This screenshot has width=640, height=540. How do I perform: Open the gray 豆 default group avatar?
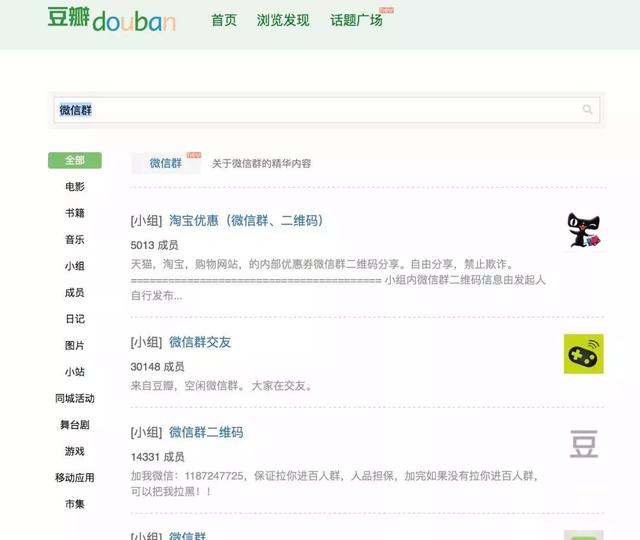click(584, 444)
